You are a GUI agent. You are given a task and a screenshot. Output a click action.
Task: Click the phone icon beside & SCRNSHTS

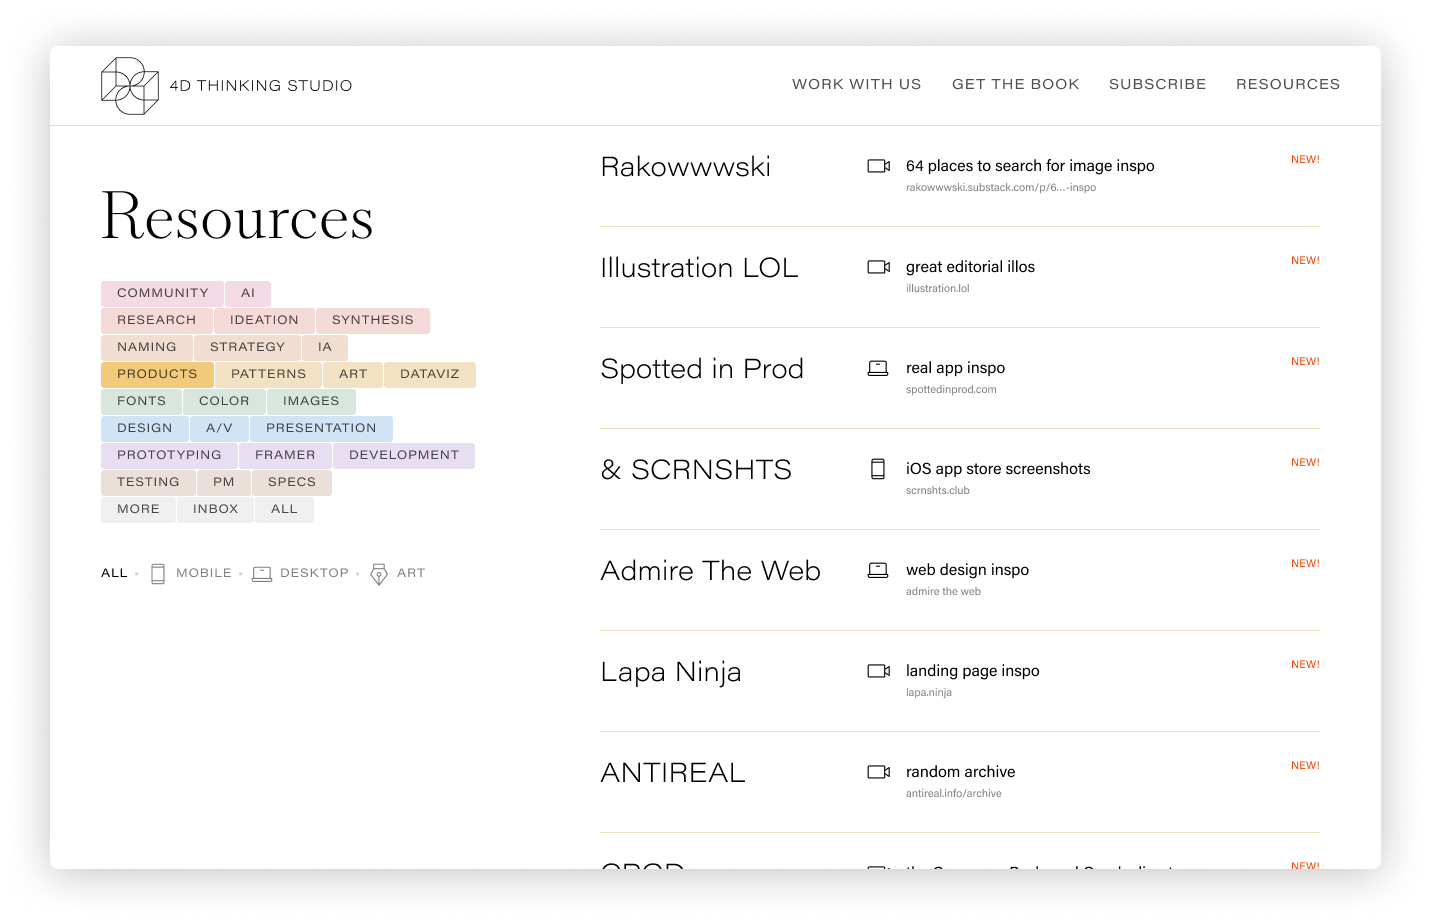click(878, 469)
